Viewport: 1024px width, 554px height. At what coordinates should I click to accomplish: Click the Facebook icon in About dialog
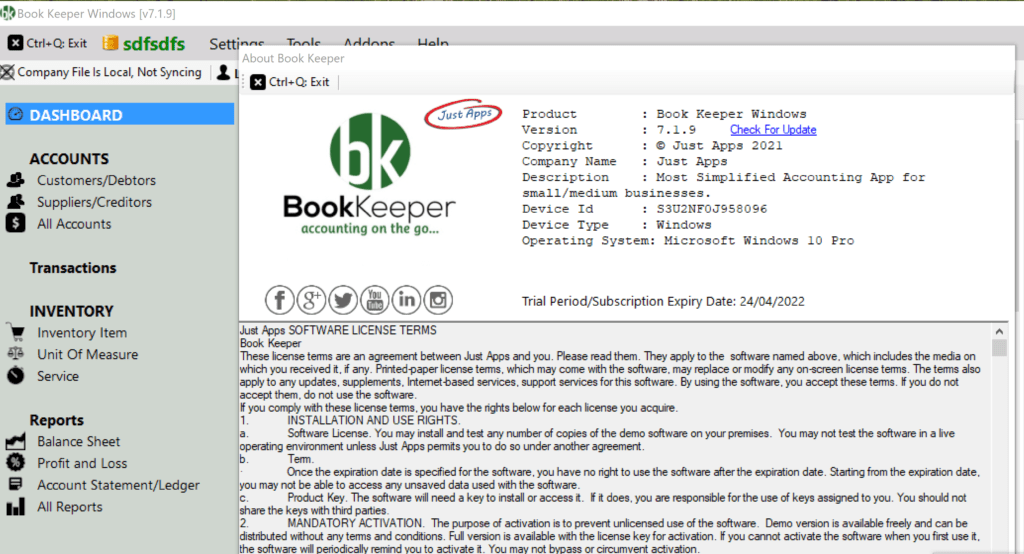(x=281, y=299)
